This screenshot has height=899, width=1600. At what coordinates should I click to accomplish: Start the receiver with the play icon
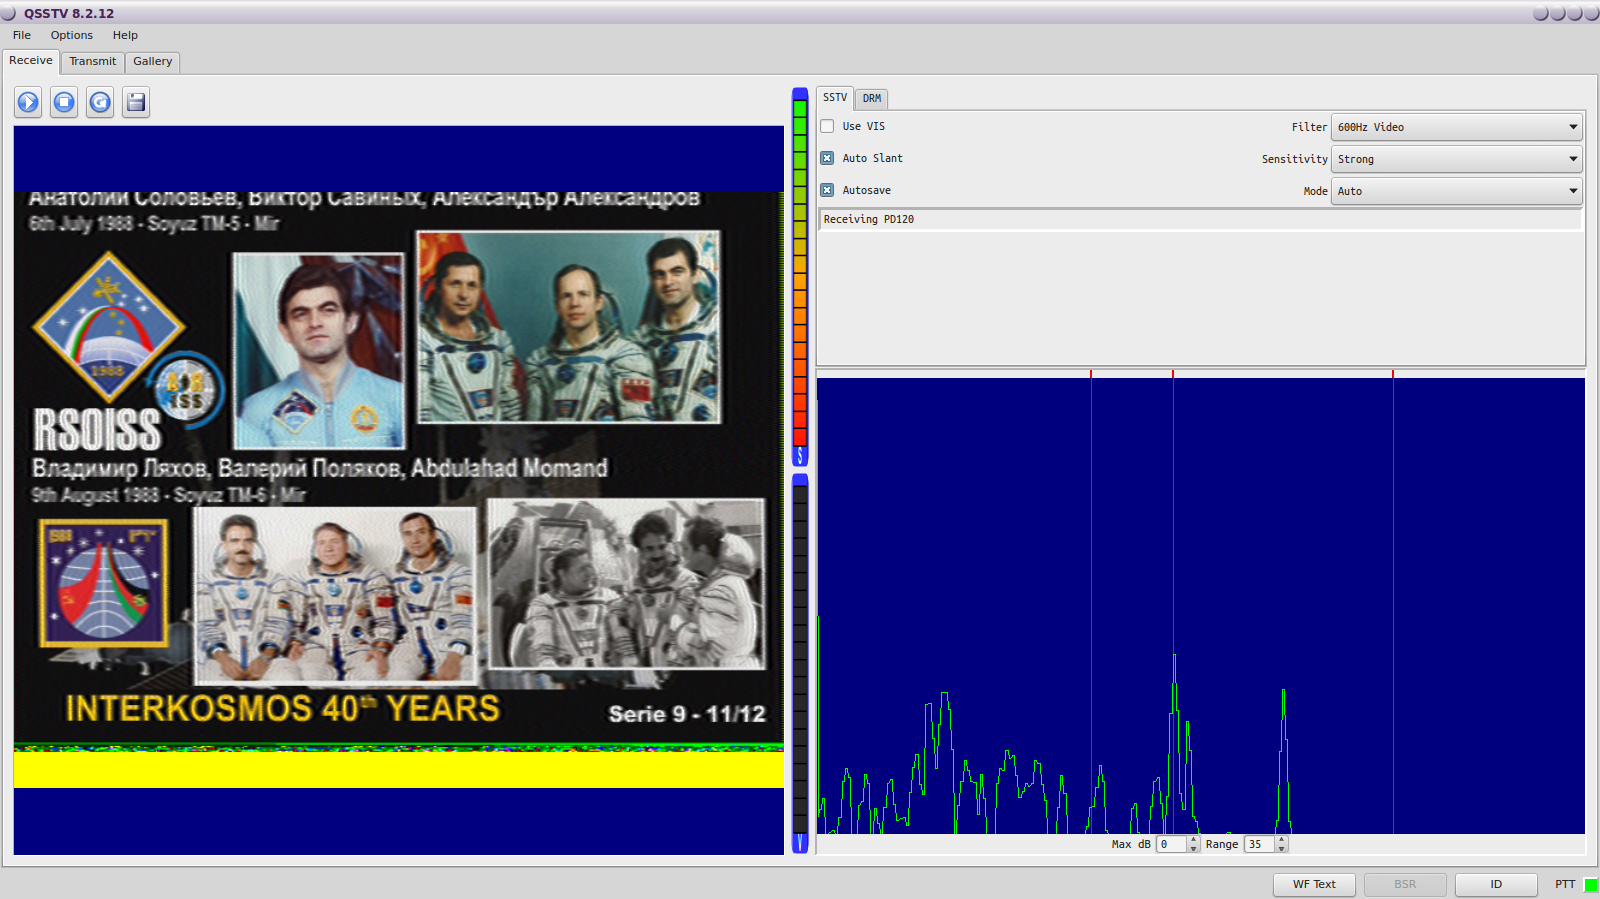click(x=28, y=102)
